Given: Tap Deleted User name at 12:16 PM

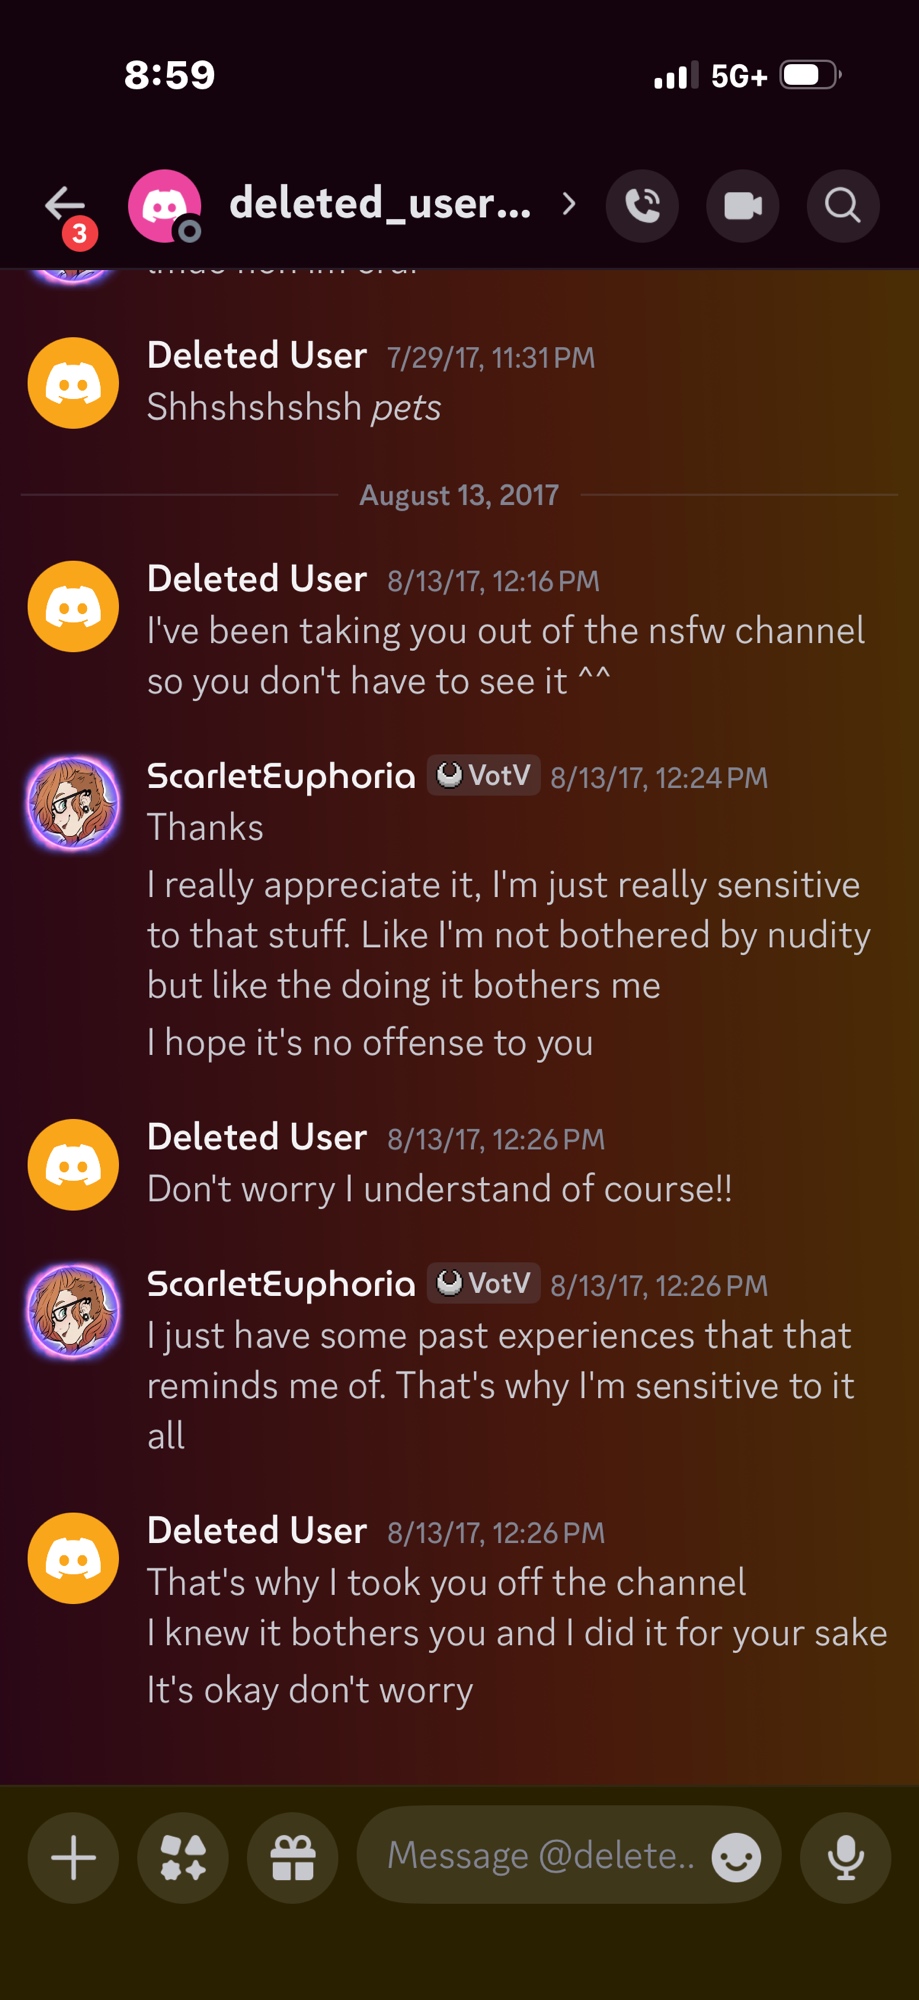Looking at the screenshot, I should click(257, 579).
